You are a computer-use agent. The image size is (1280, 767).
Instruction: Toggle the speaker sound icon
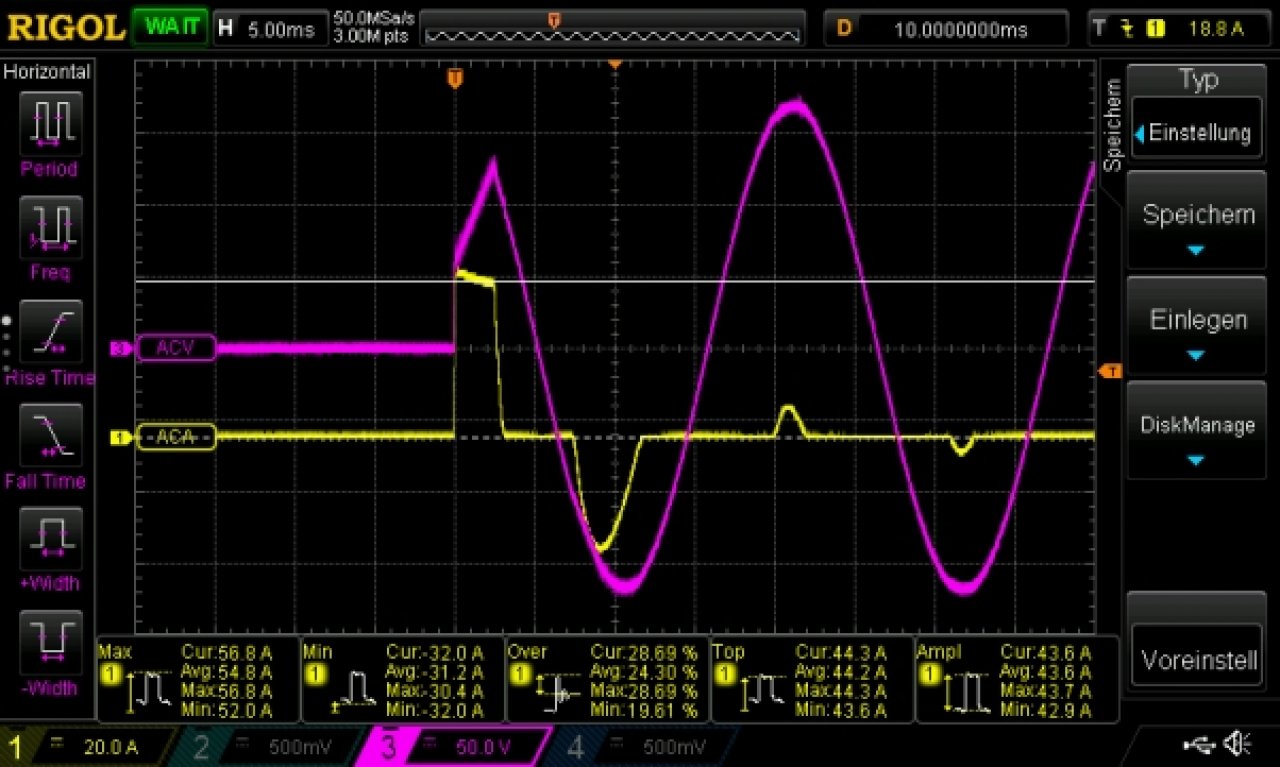(x=1237, y=743)
